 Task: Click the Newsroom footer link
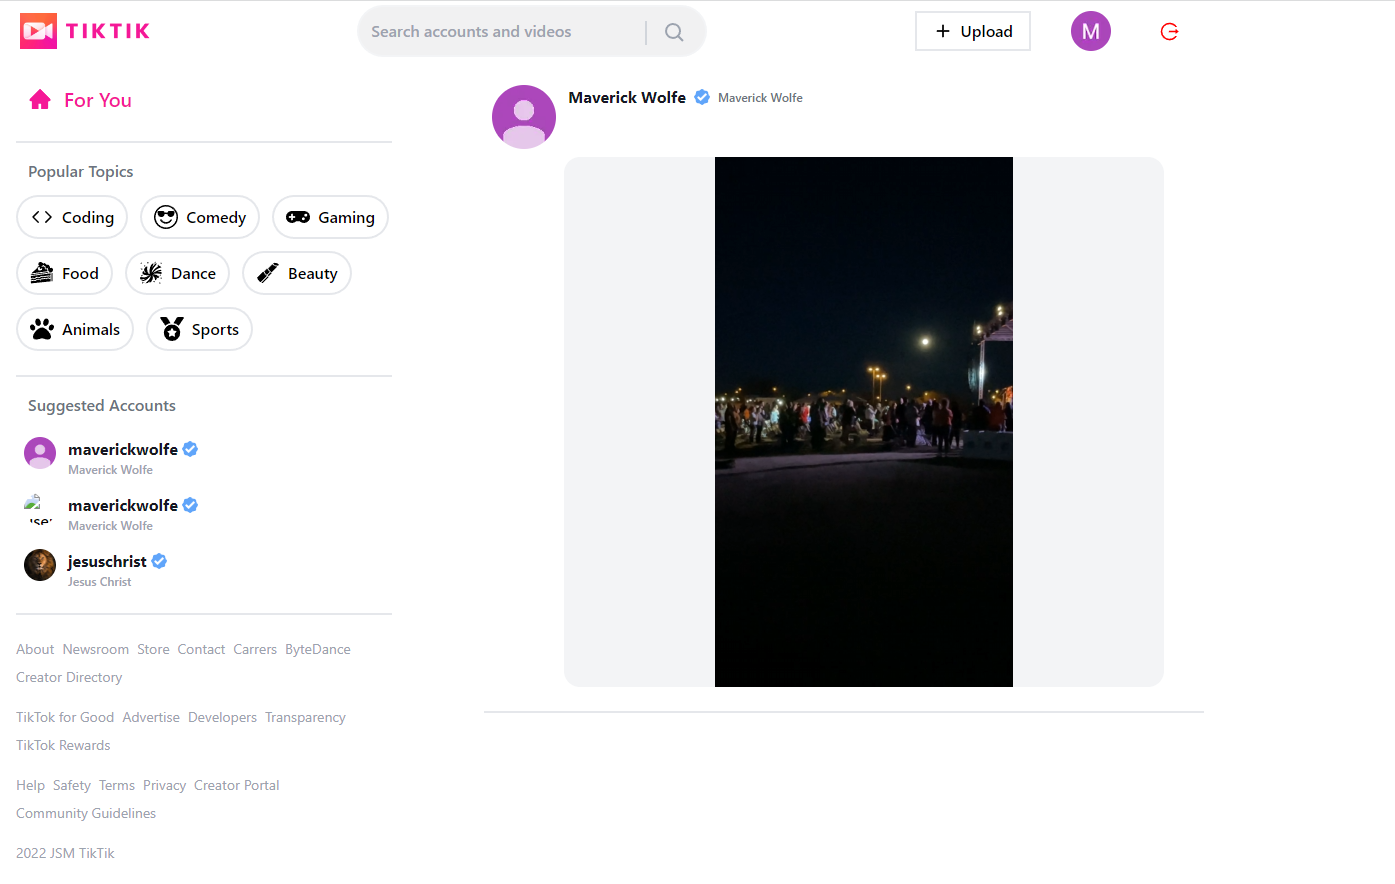point(96,649)
